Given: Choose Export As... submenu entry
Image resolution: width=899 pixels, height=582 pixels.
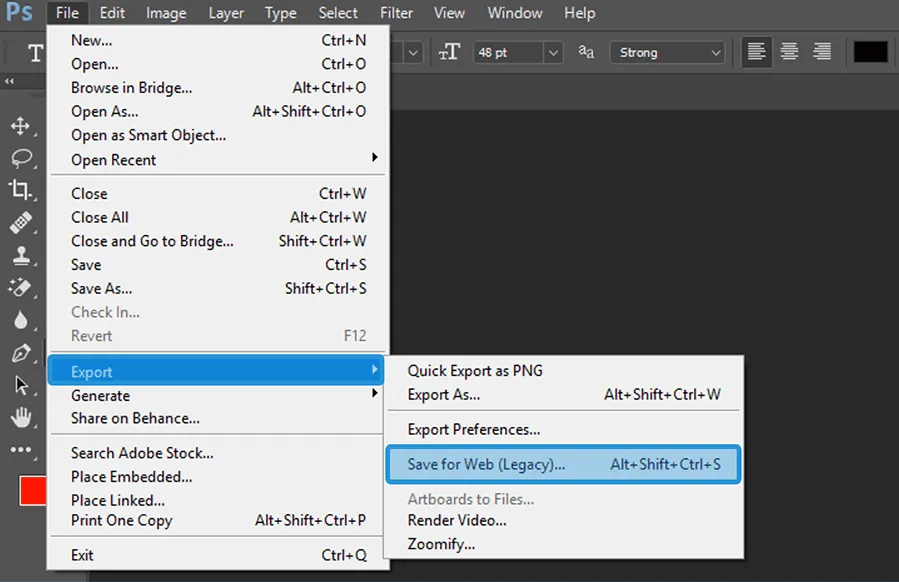Looking at the screenshot, I should (x=564, y=394).
